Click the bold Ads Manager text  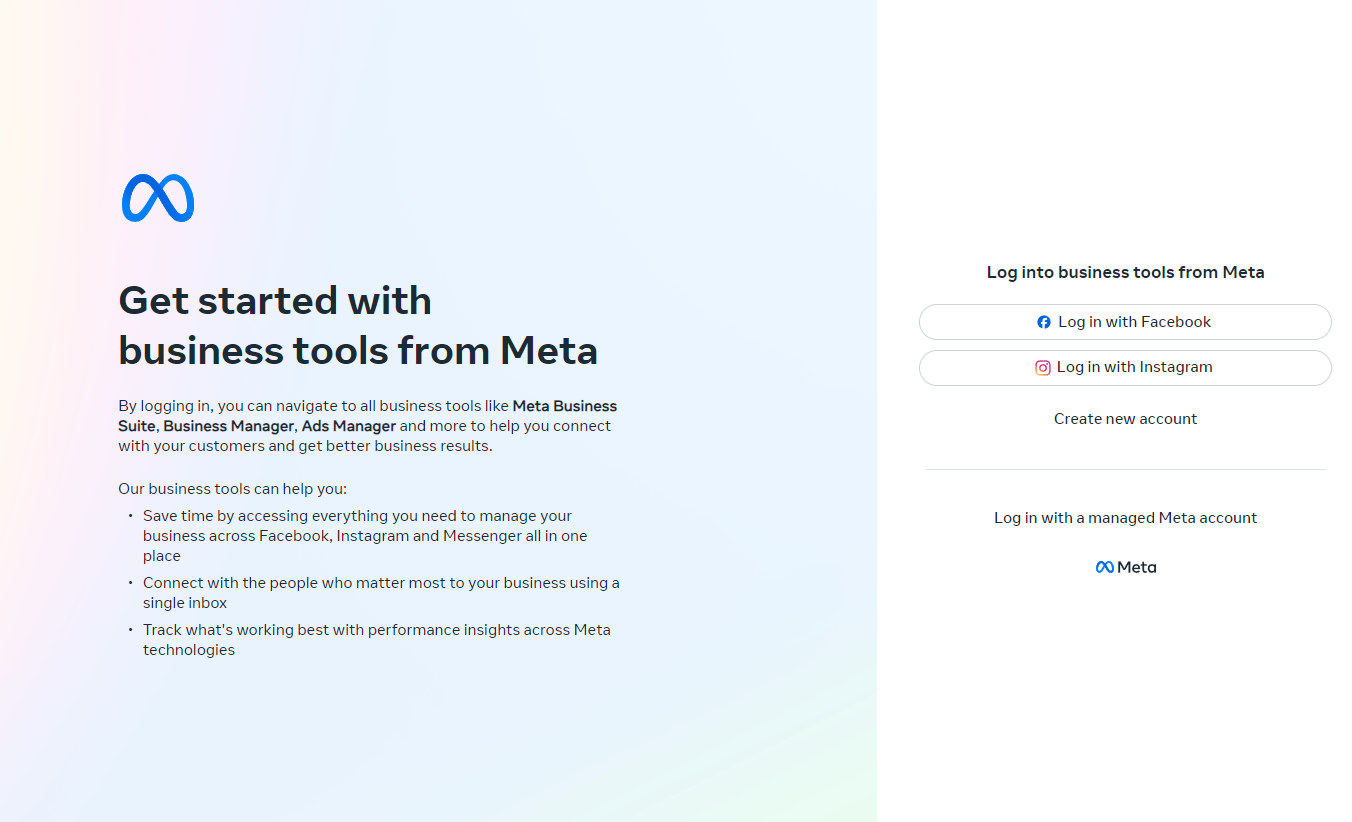tap(349, 425)
